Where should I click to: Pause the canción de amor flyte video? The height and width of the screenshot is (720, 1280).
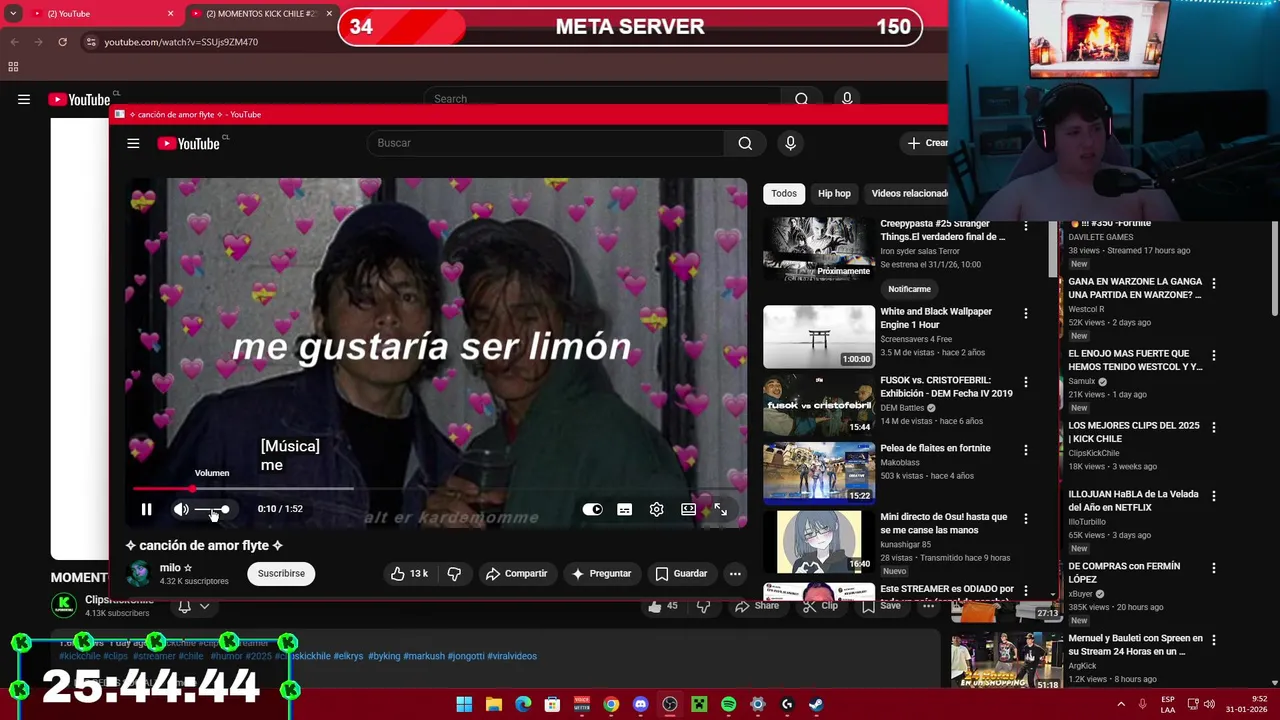pos(146,509)
